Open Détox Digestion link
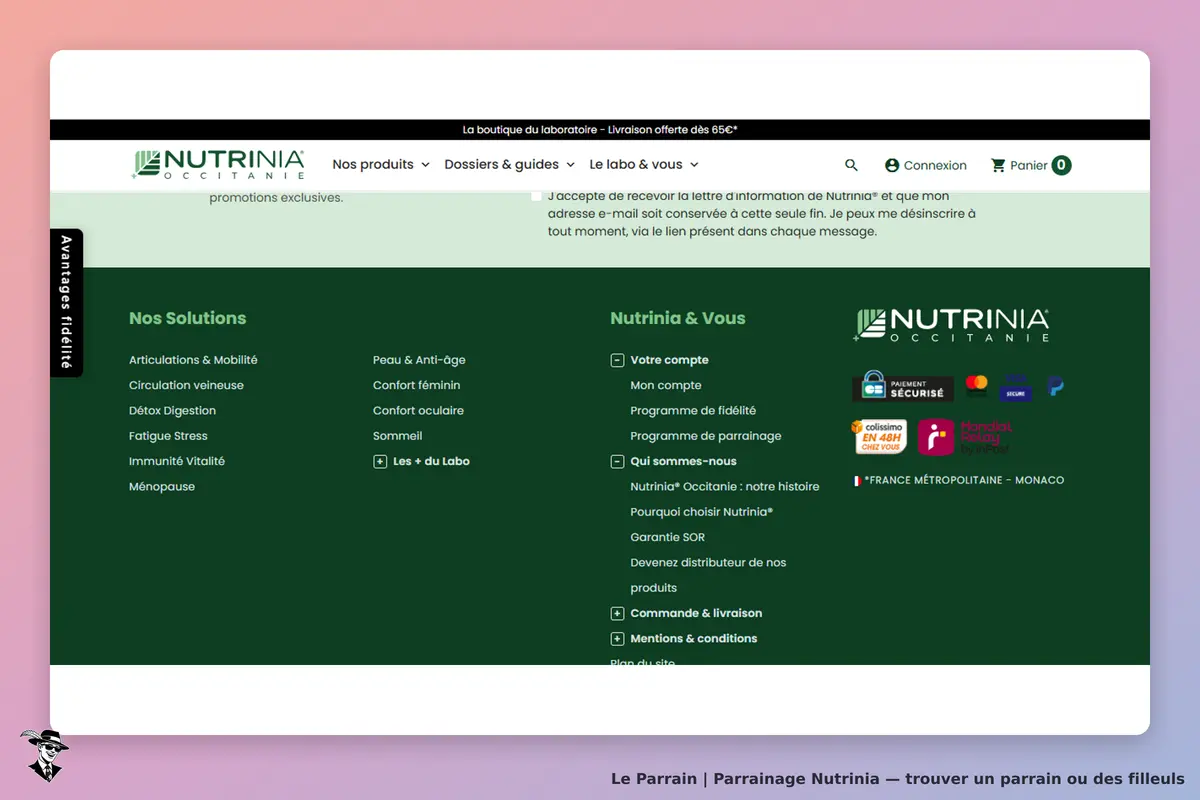Image resolution: width=1200 pixels, height=800 pixels. 172,410
